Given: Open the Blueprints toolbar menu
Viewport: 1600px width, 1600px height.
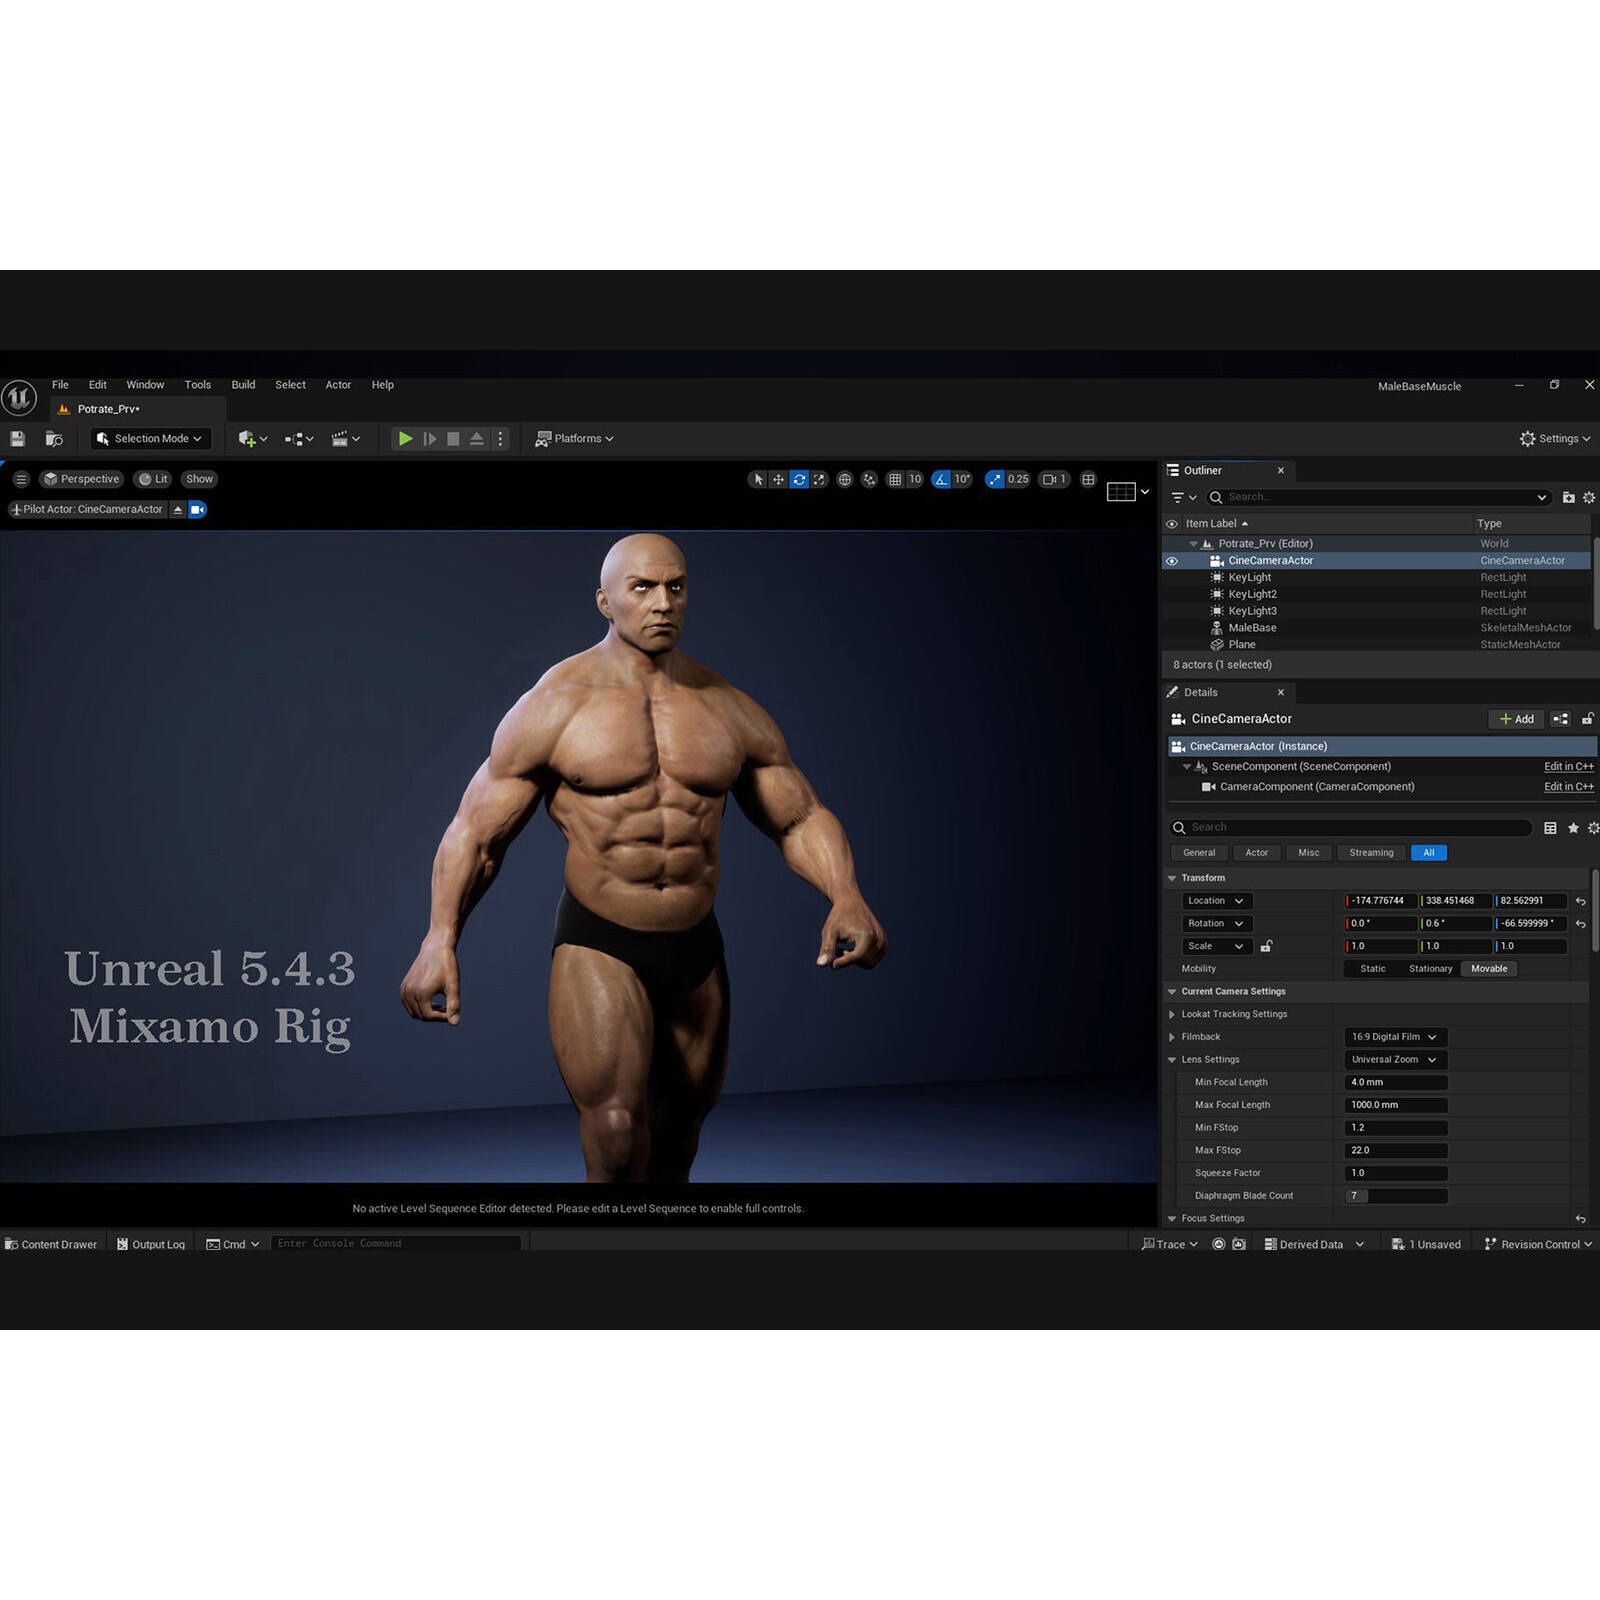Looking at the screenshot, I should pyautogui.click(x=299, y=439).
